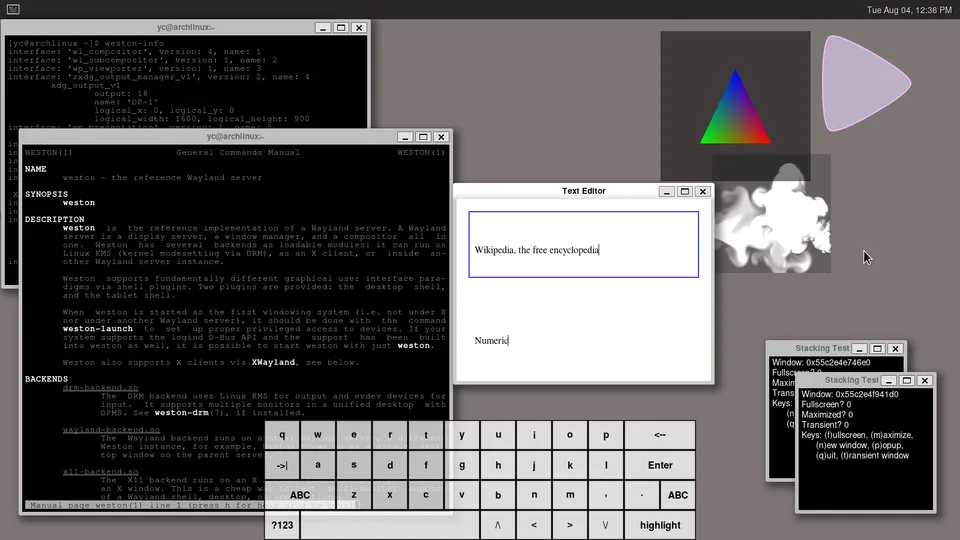Tap the 'p' key on virtual keyboard
Viewport: 960px width, 540px height.
click(606, 435)
